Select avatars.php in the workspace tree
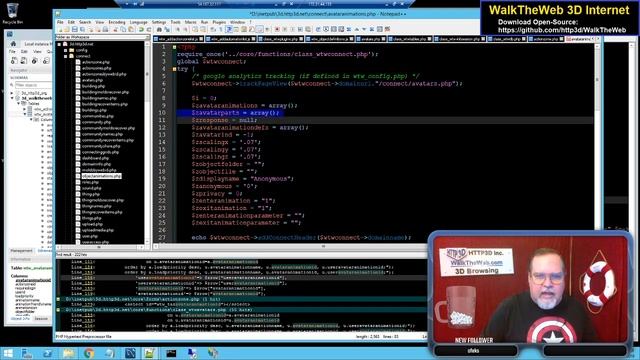The image size is (640, 360). (x=92, y=80)
